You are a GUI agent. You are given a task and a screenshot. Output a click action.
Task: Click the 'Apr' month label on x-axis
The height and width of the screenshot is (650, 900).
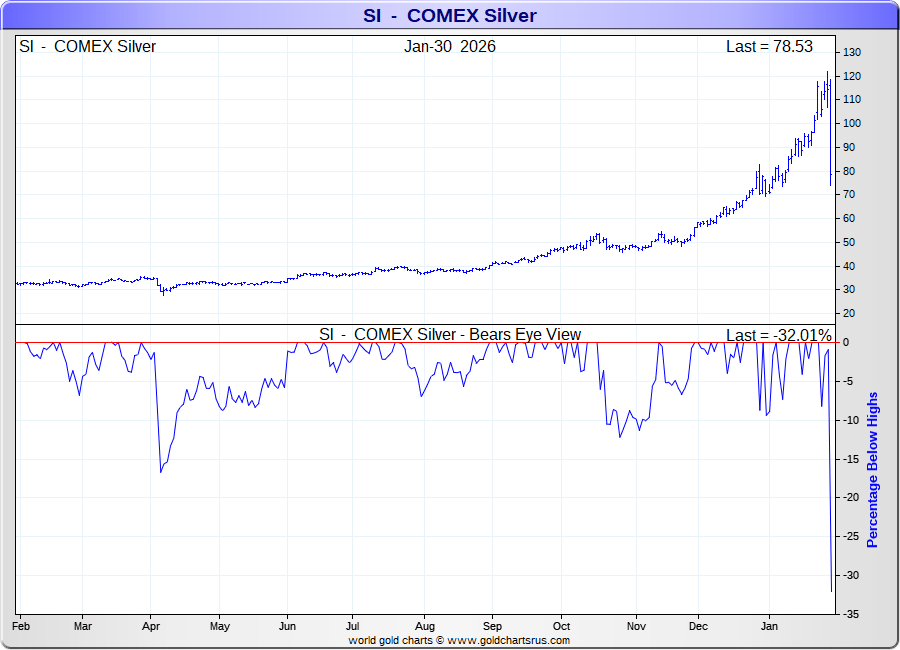pos(151,626)
